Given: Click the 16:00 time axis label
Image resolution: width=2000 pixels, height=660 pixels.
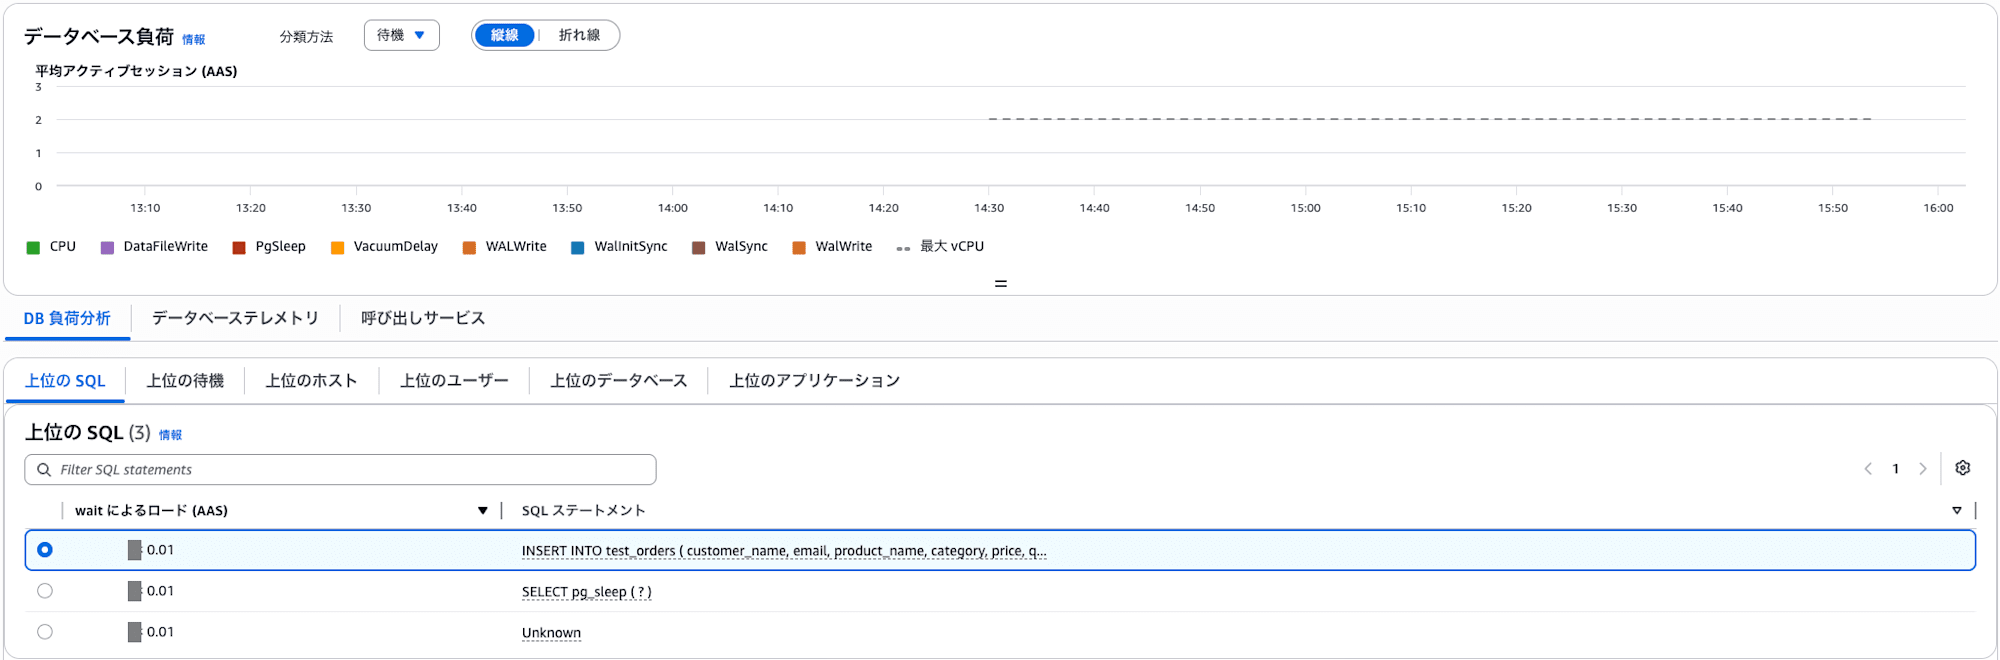Looking at the screenshot, I should pyautogui.click(x=1938, y=208).
